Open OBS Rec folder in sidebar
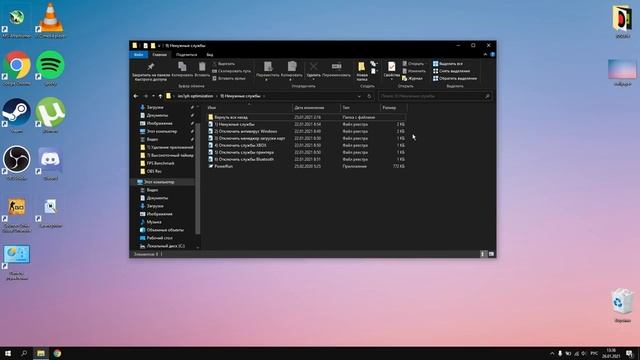This screenshot has height=360, width=640. (x=154, y=171)
